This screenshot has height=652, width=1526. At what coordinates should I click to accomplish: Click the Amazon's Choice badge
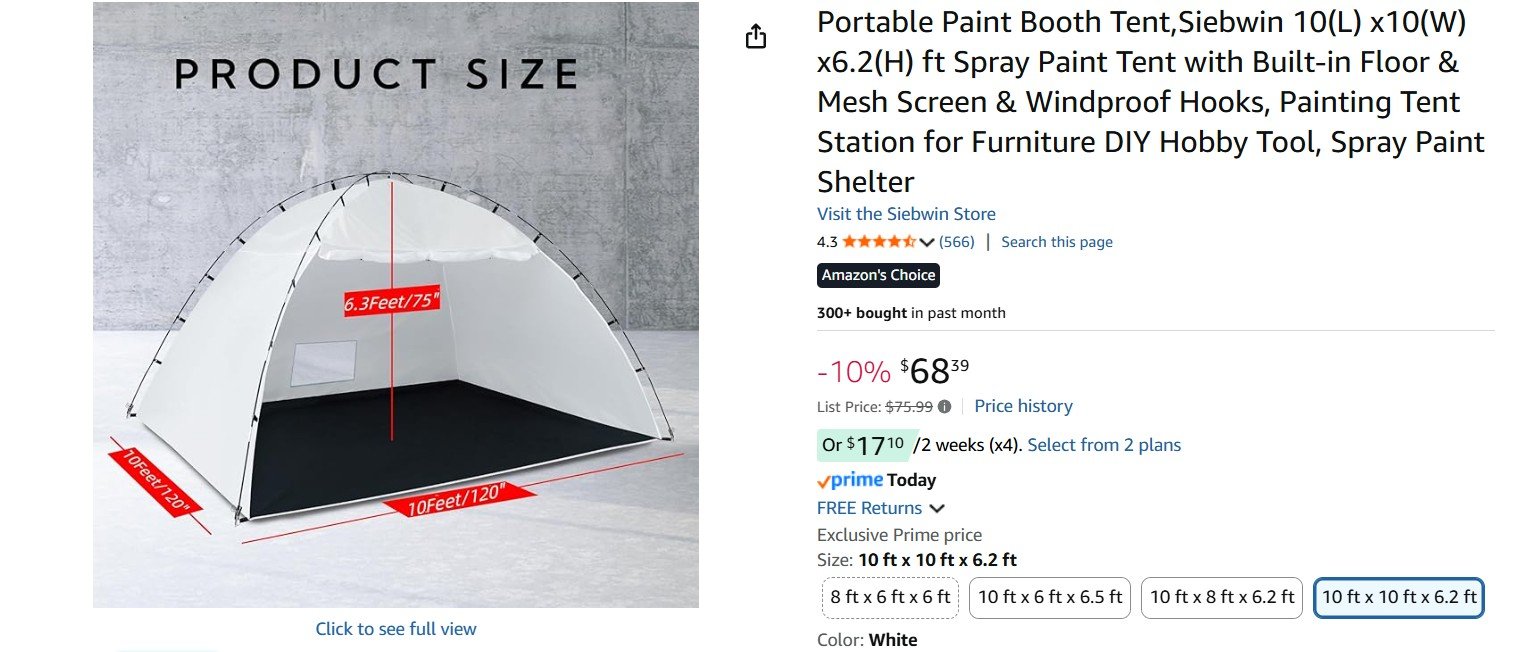pyautogui.click(x=878, y=275)
